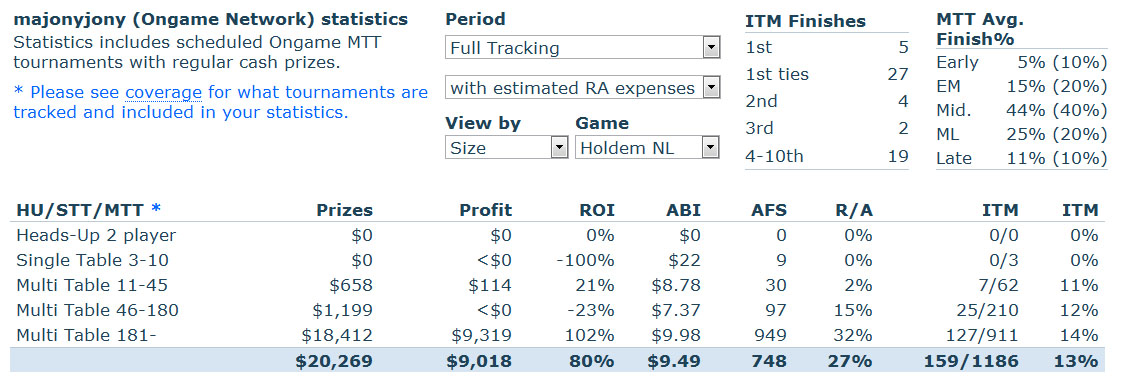Select the Multi Table 181- row
This screenshot has width=1133, height=385.
tap(557, 335)
